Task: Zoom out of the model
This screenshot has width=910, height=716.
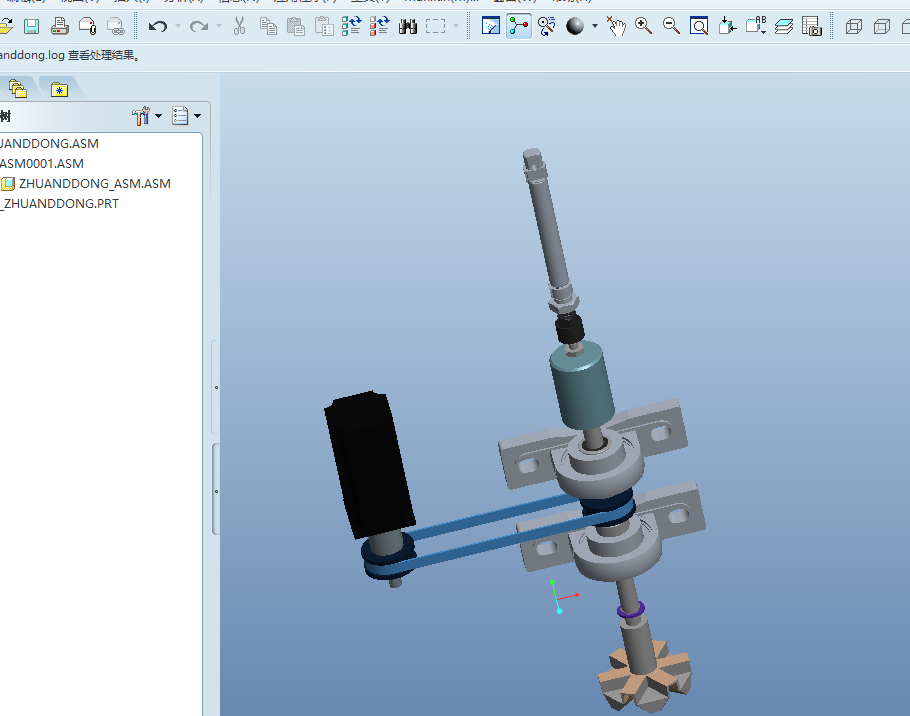Action: pyautogui.click(x=671, y=26)
